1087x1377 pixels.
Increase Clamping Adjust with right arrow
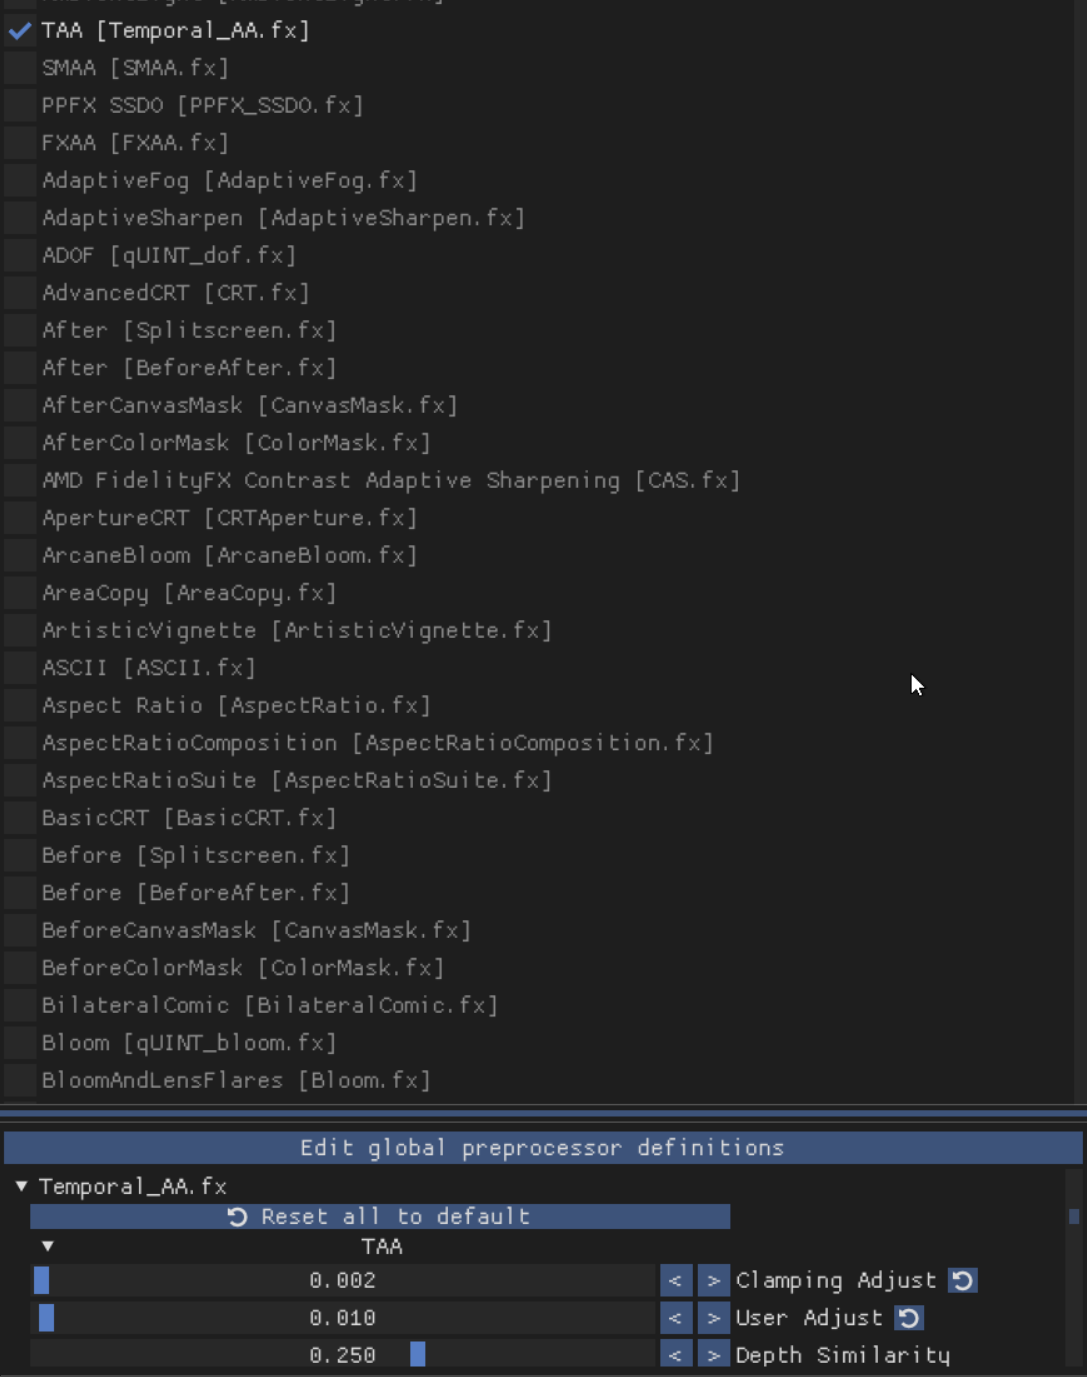click(x=713, y=1280)
